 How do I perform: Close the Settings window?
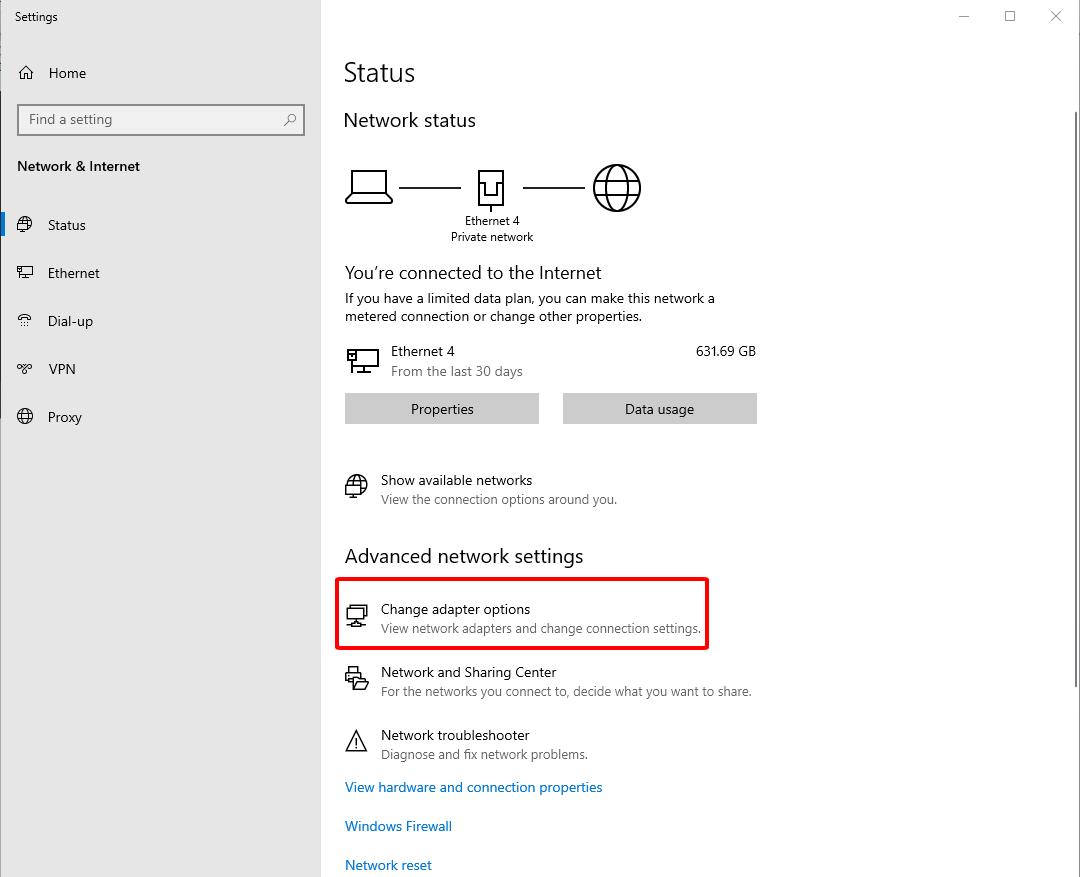(x=1055, y=17)
